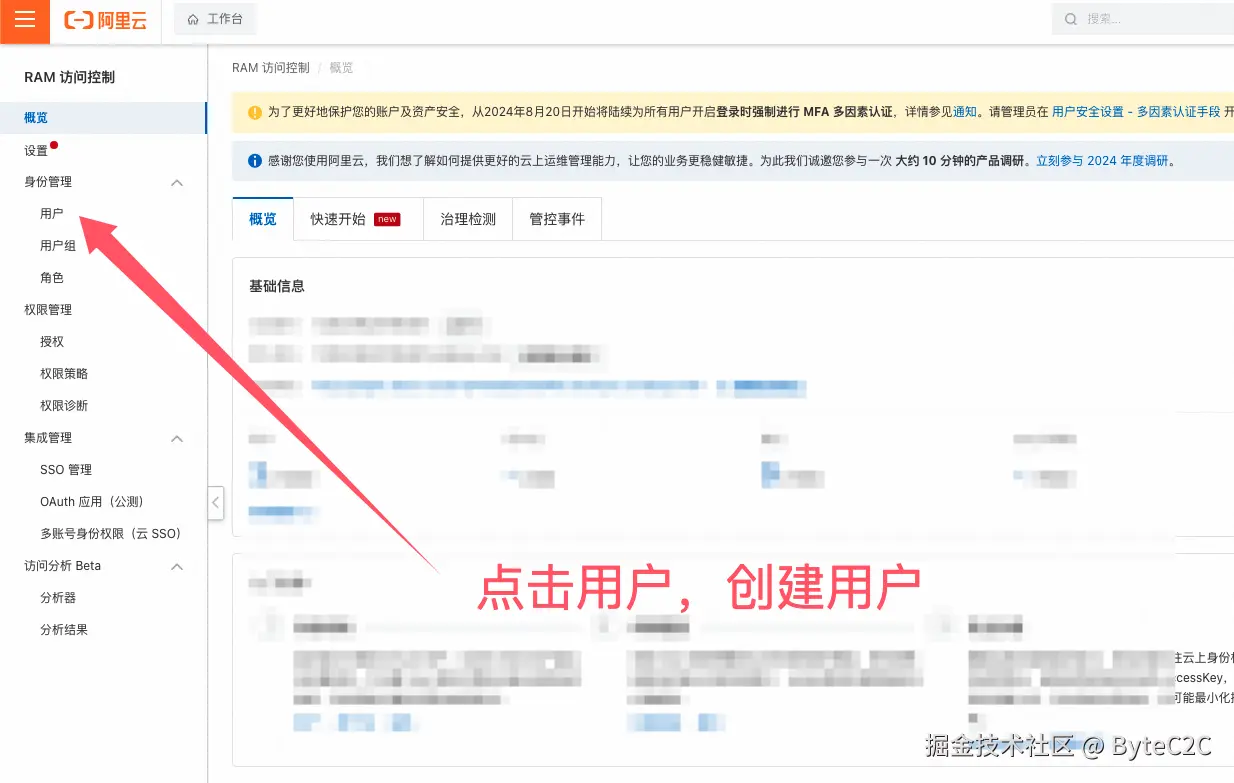The image size is (1234, 783).
Task: Open OAuth 应用（公测）item
Action: pyautogui.click(x=92, y=502)
